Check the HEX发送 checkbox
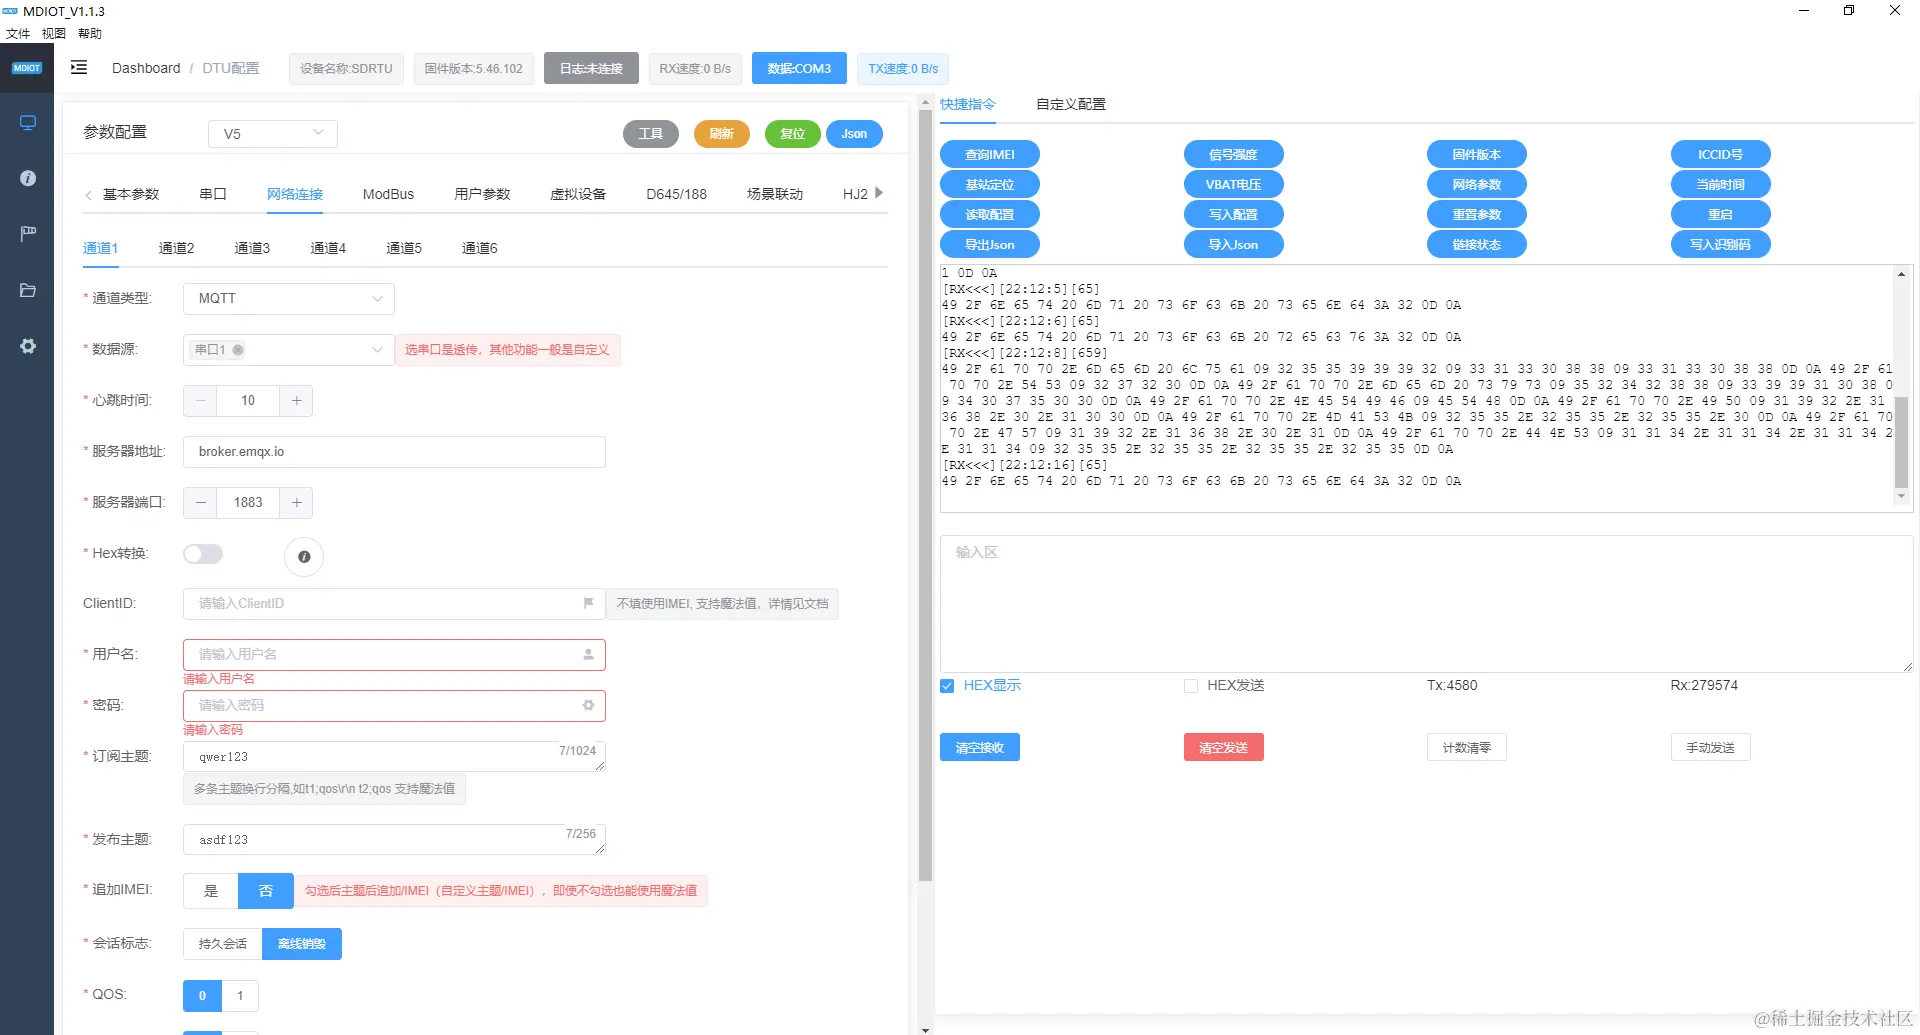Screen dimensions: 1920x1035 [x=1190, y=686]
